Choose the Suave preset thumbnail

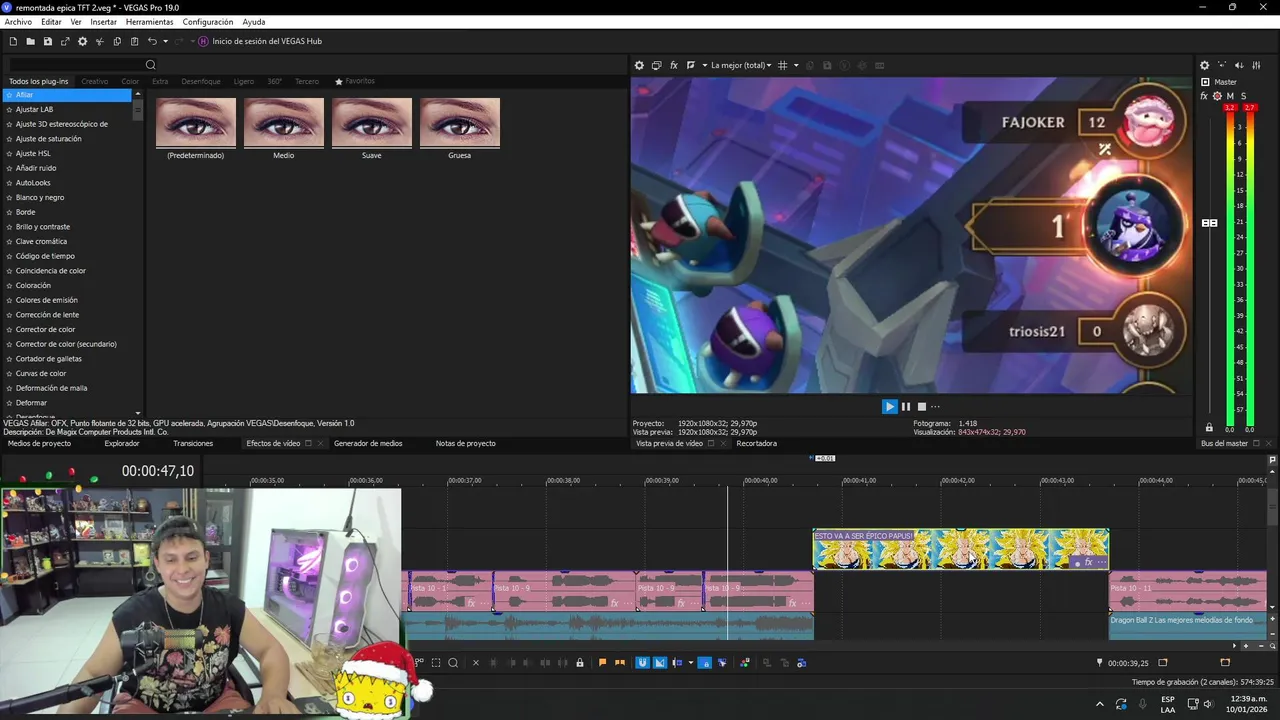tap(372, 122)
